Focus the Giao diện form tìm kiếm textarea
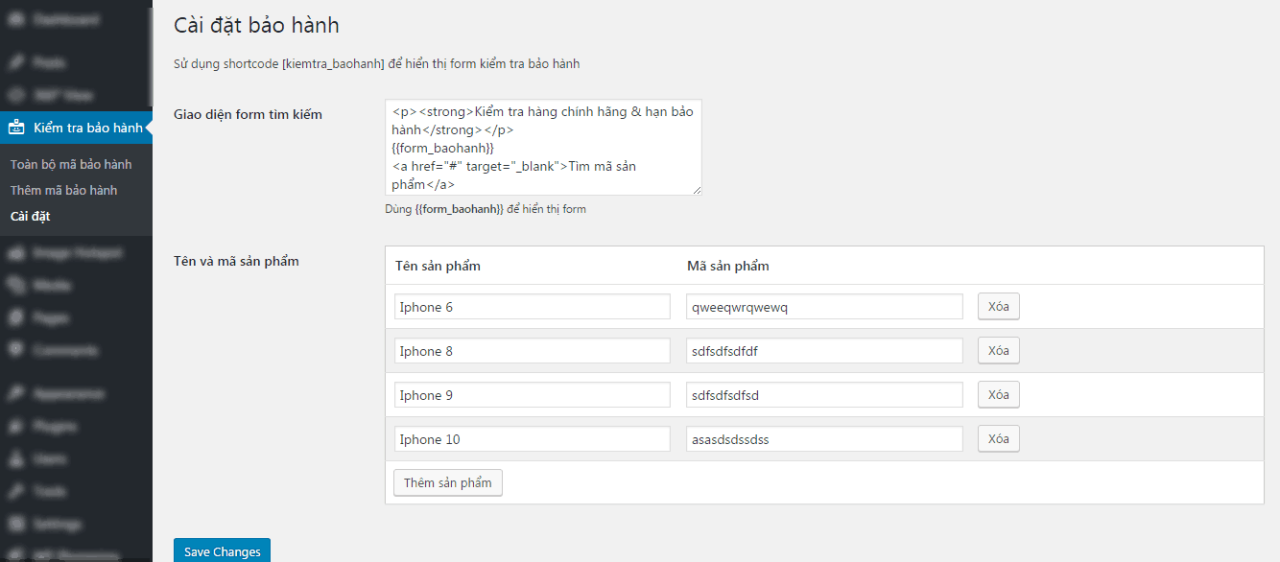The height and width of the screenshot is (562, 1280). point(542,147)
